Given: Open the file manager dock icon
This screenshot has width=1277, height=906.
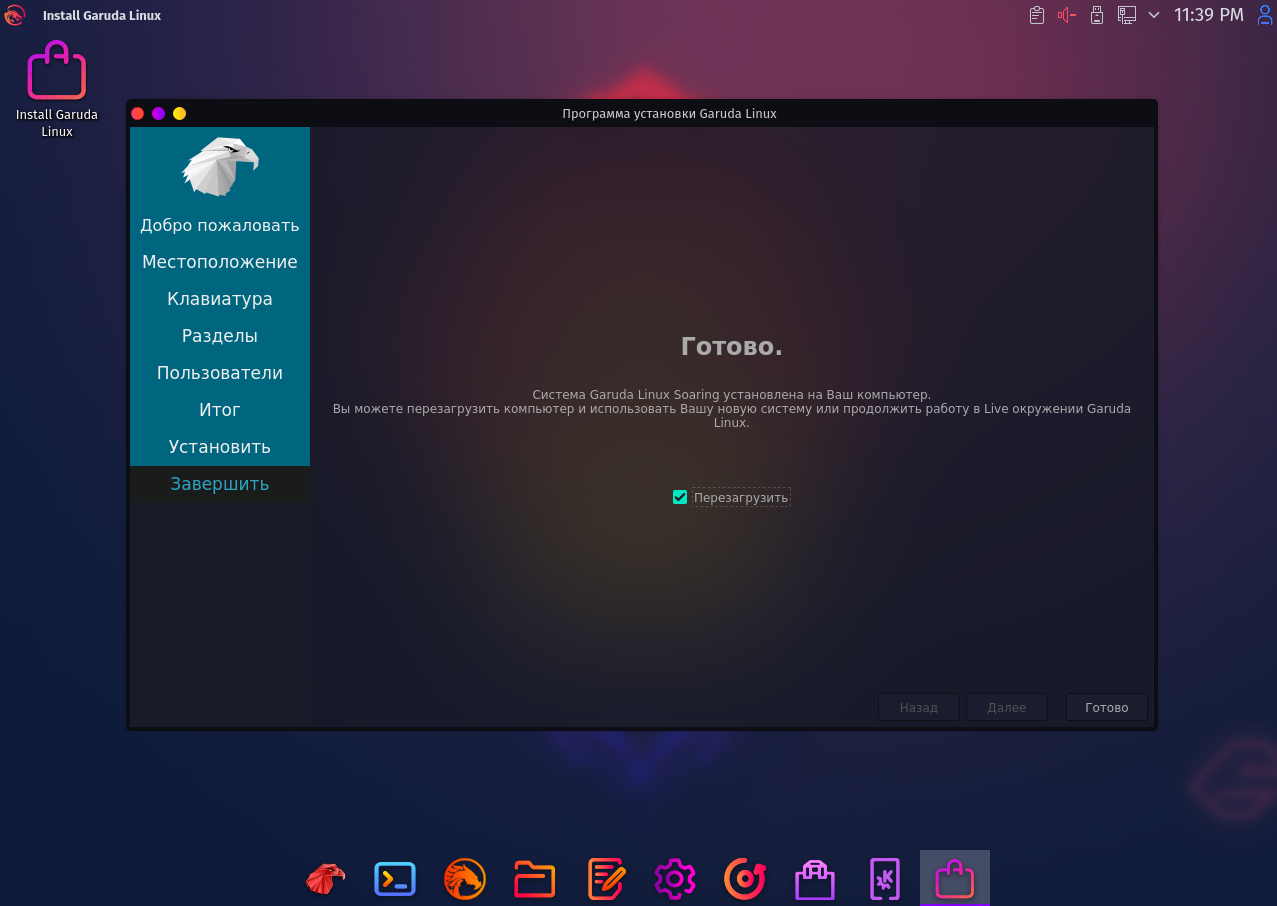Looking at the screenshot, I should pos(535,879).
